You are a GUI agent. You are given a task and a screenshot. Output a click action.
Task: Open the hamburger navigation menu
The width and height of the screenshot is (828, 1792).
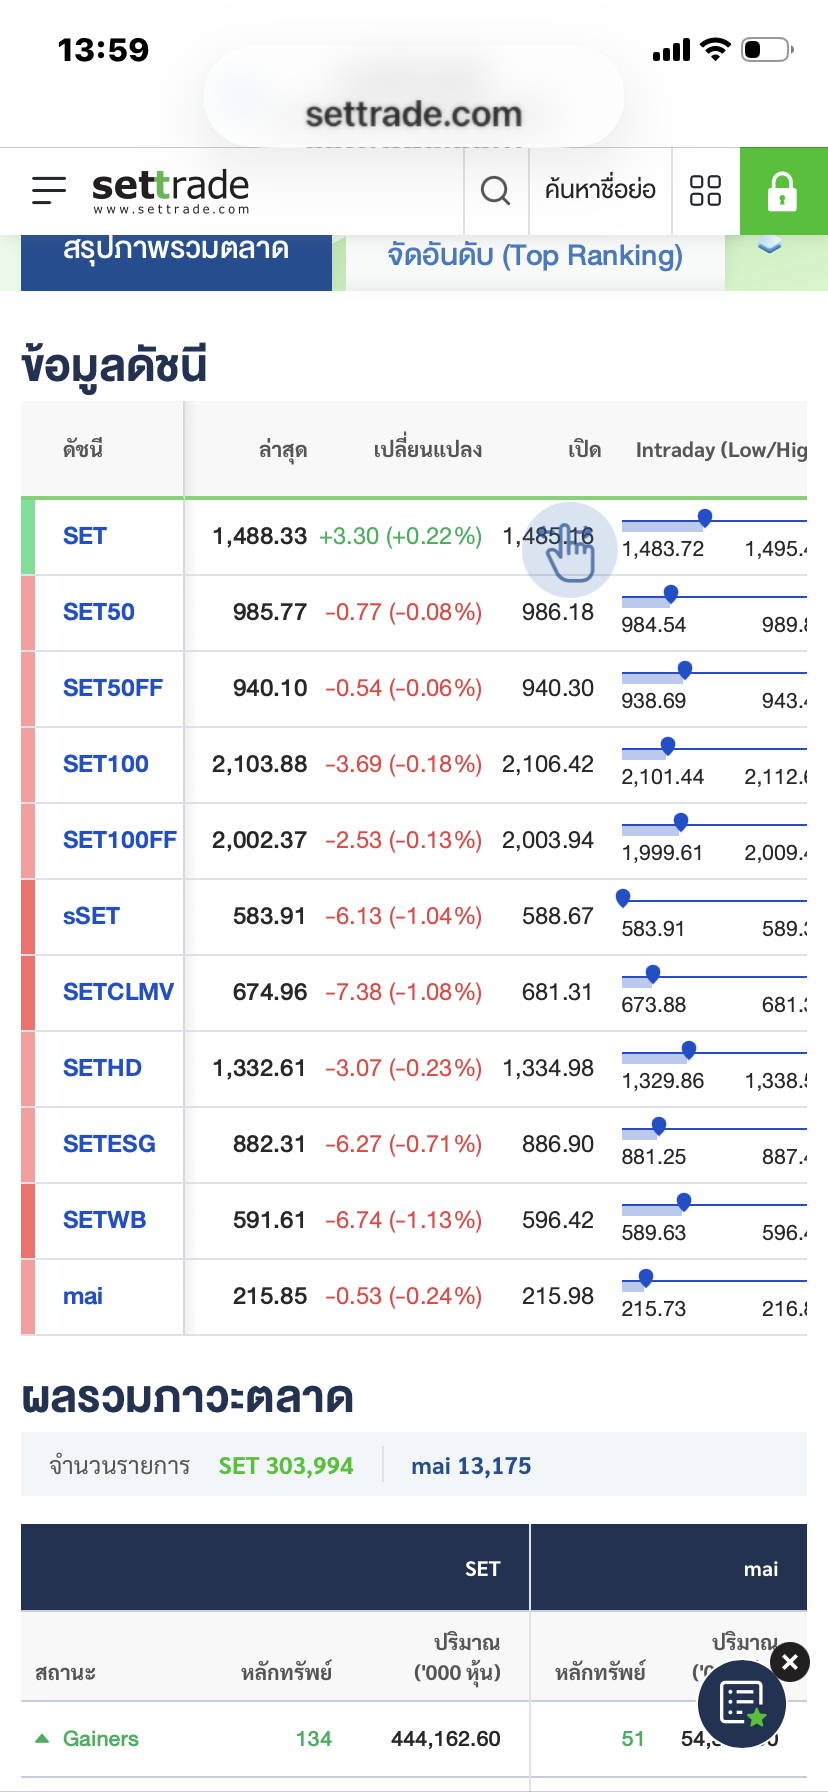pyautogui.click(x=49, y=190)
